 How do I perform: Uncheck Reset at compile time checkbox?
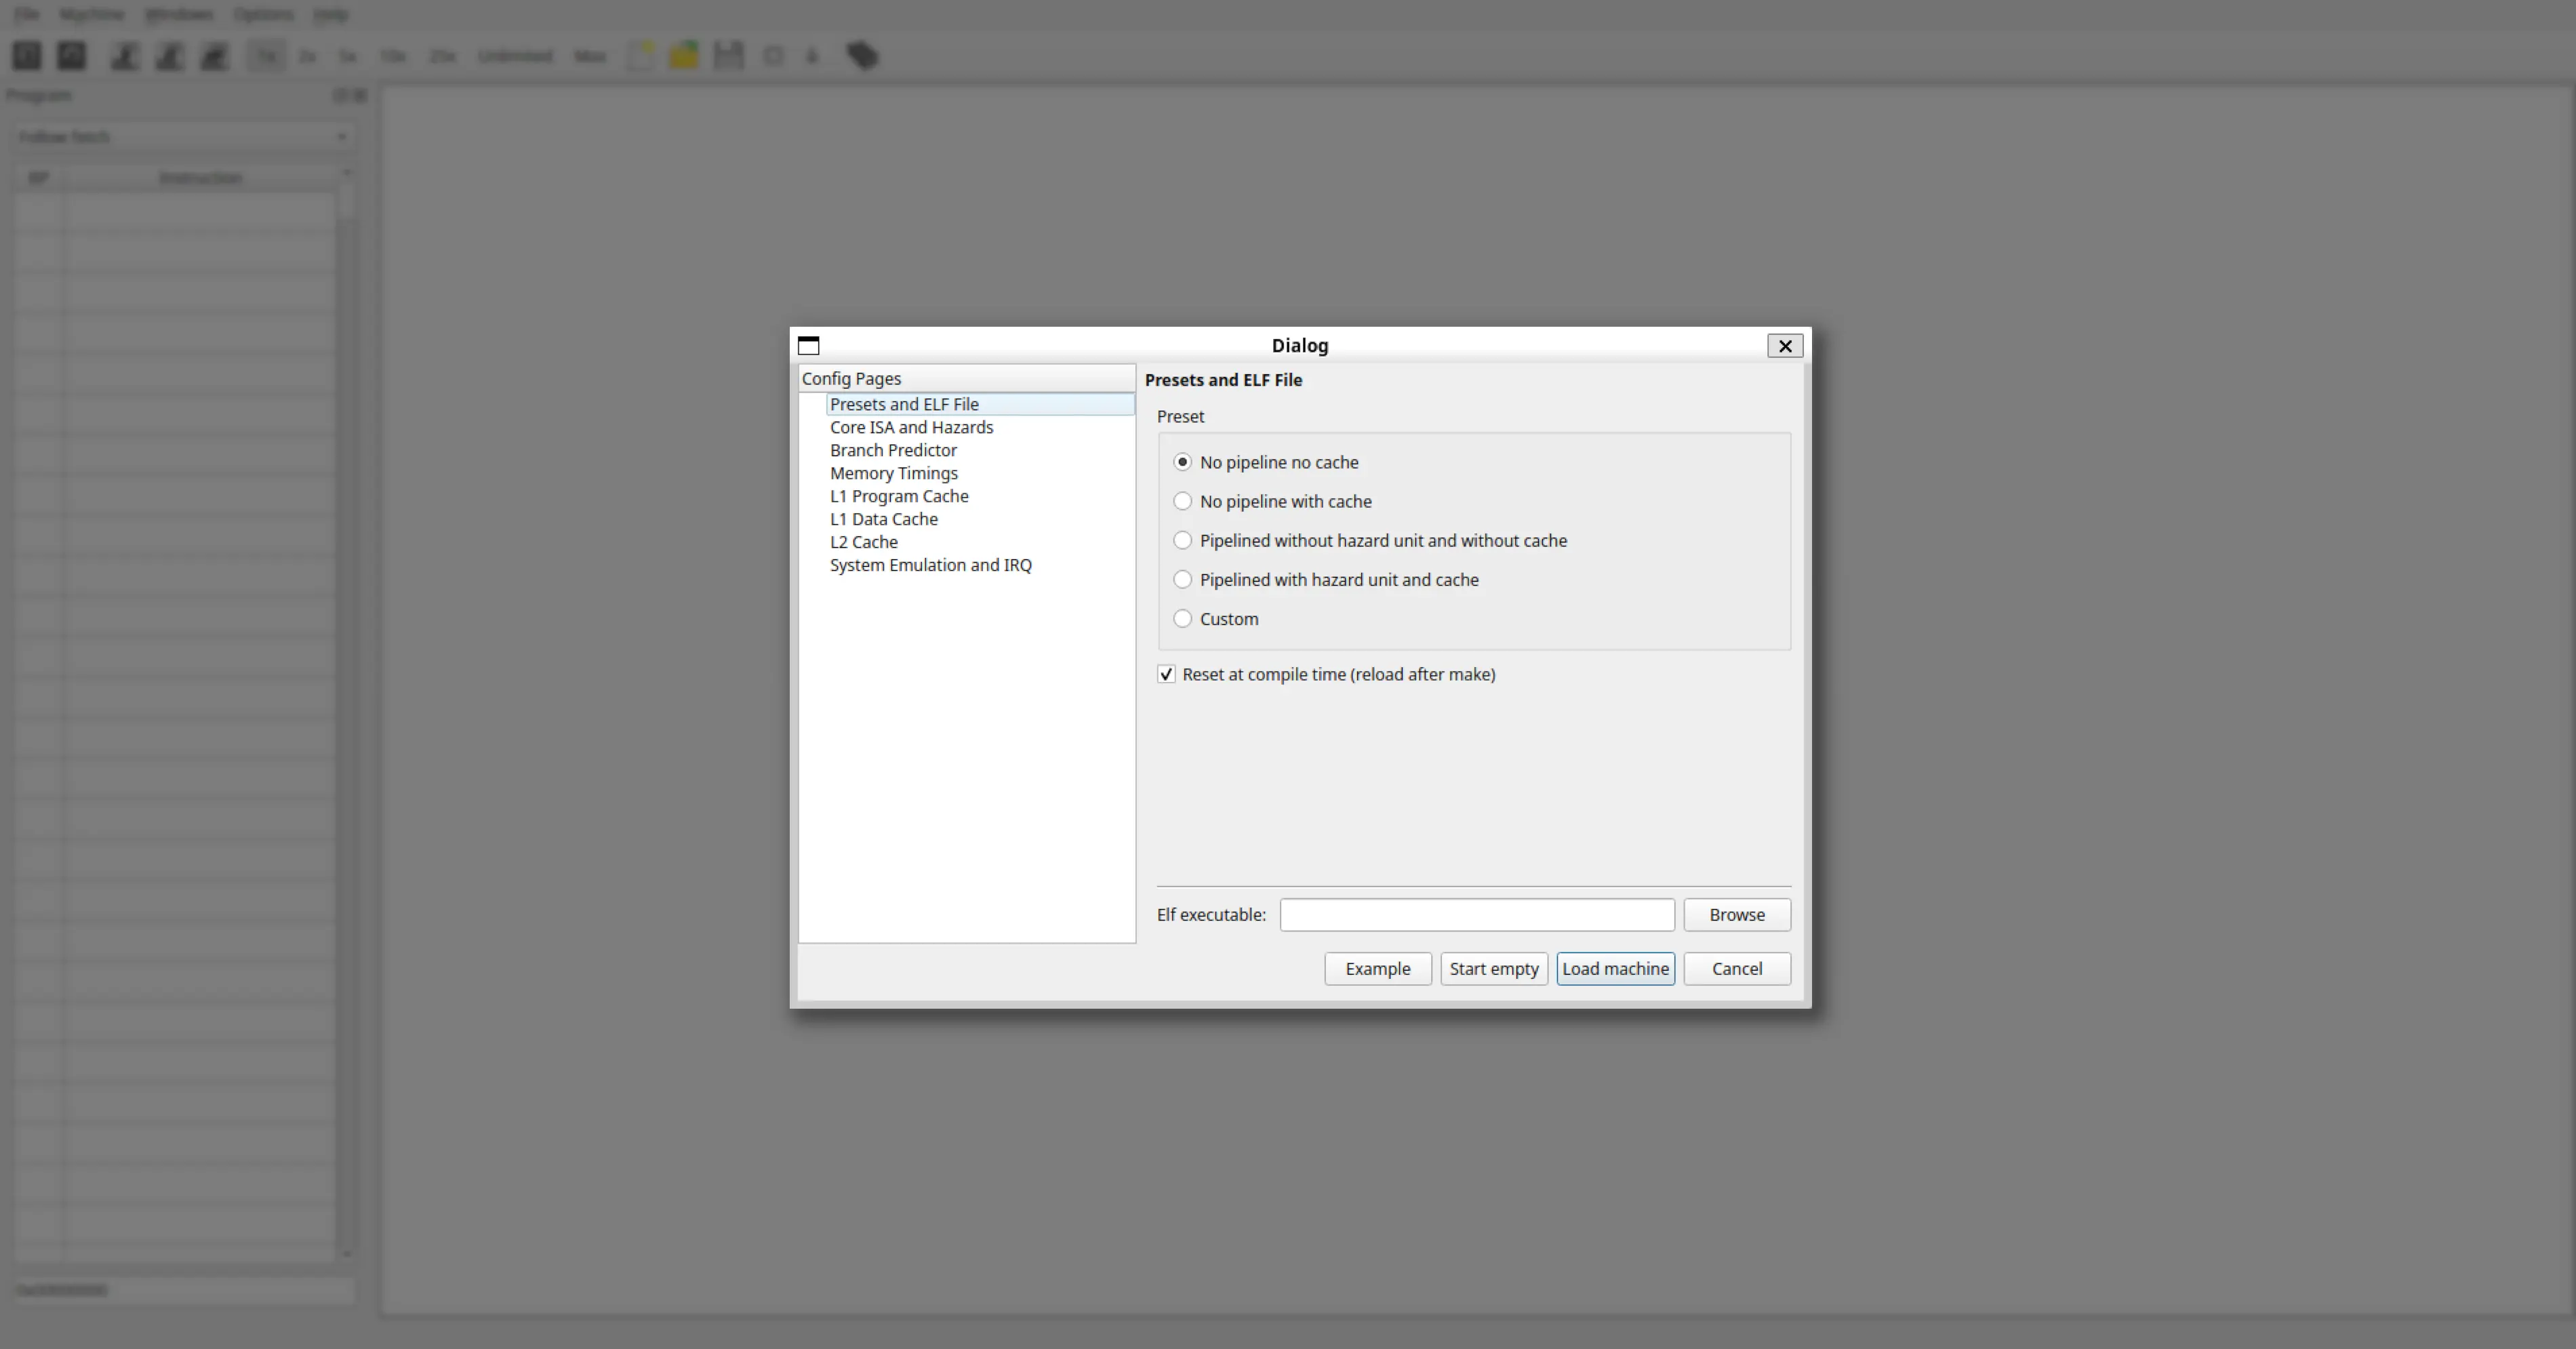click(1166, 674)
